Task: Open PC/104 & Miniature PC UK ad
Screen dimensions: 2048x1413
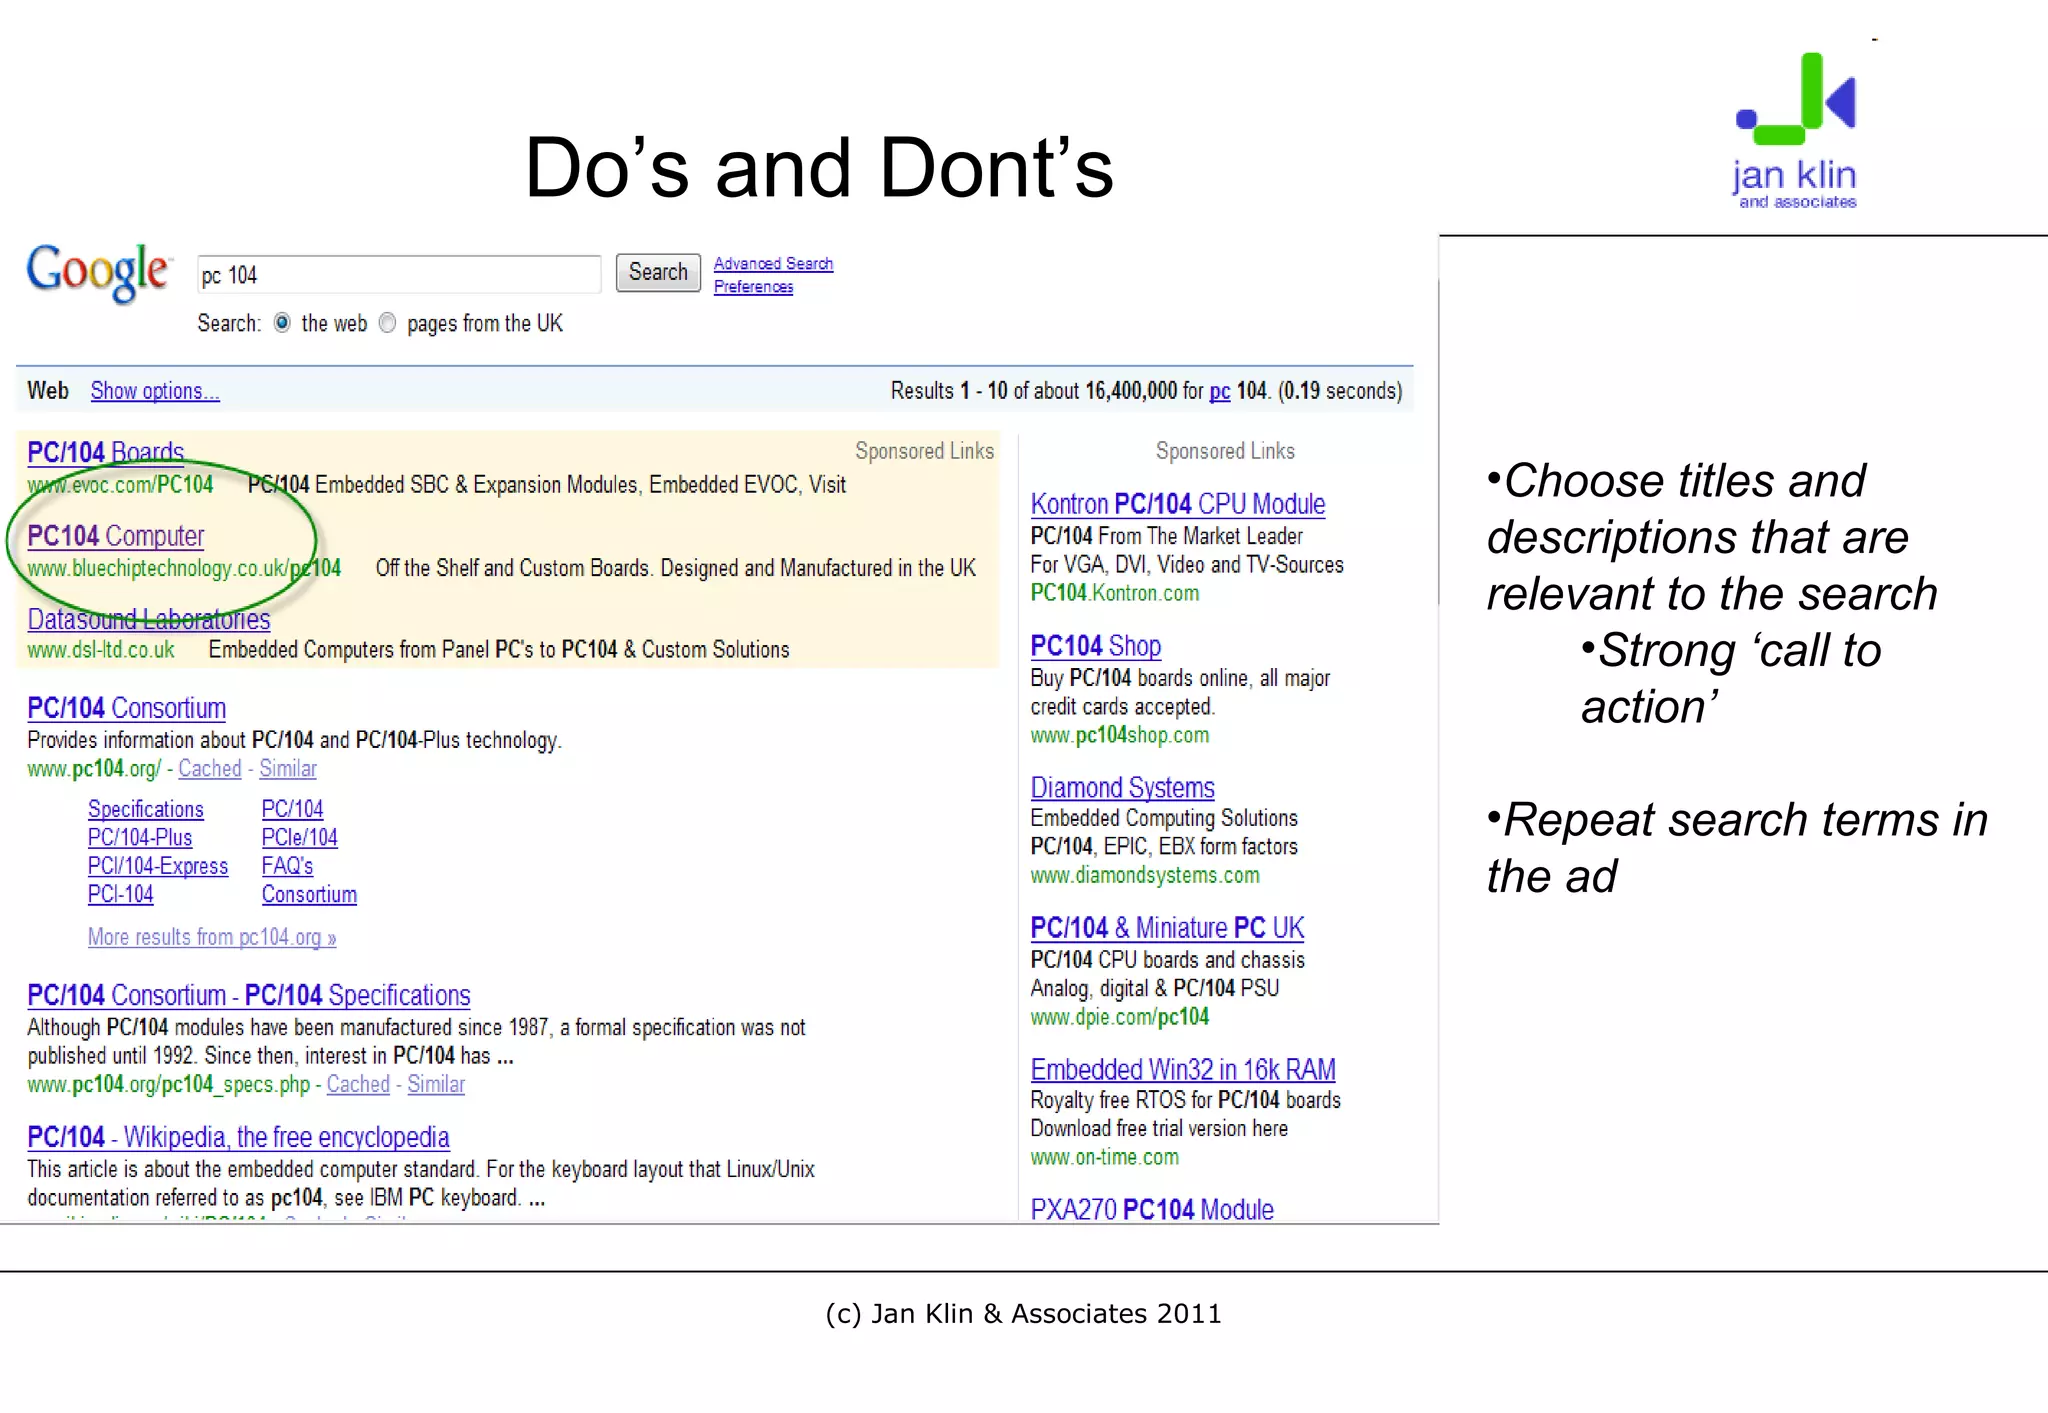Action: pos(1168,928)
